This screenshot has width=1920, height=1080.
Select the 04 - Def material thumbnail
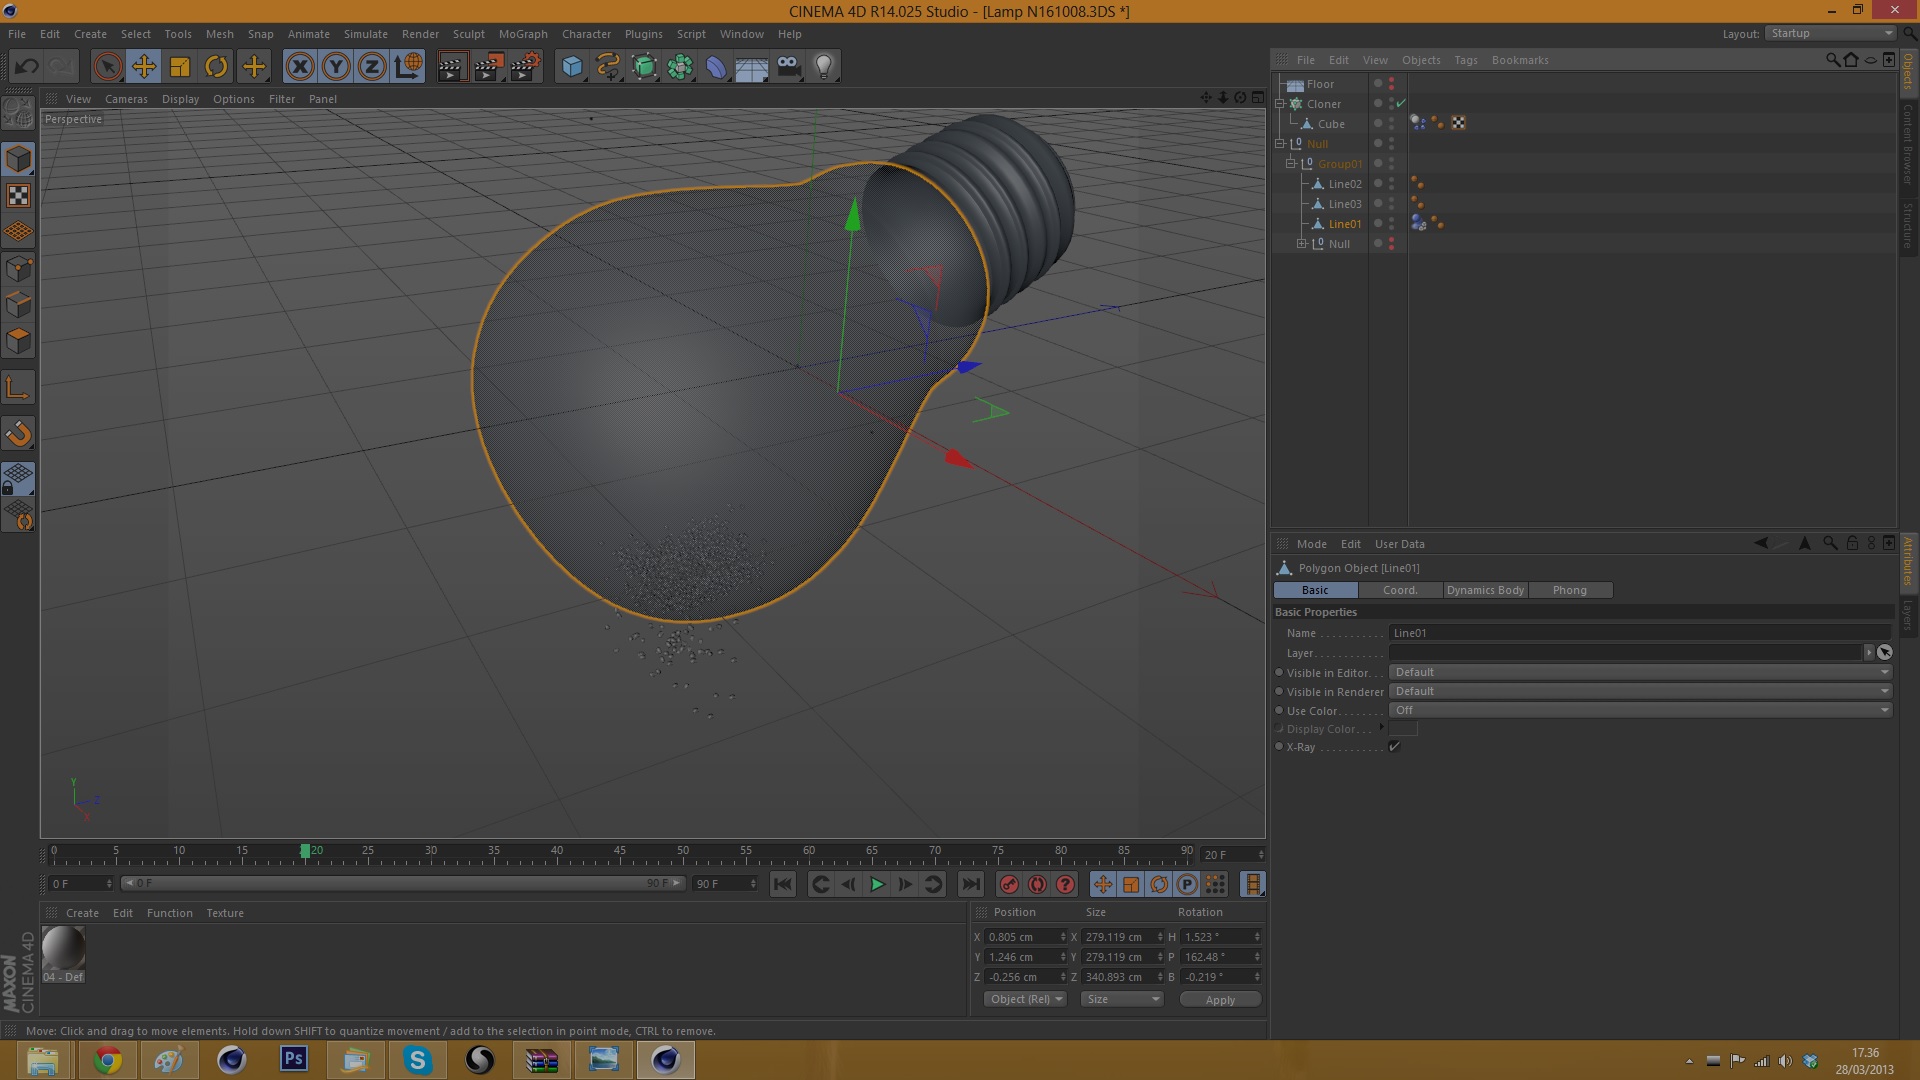[63, 949]
